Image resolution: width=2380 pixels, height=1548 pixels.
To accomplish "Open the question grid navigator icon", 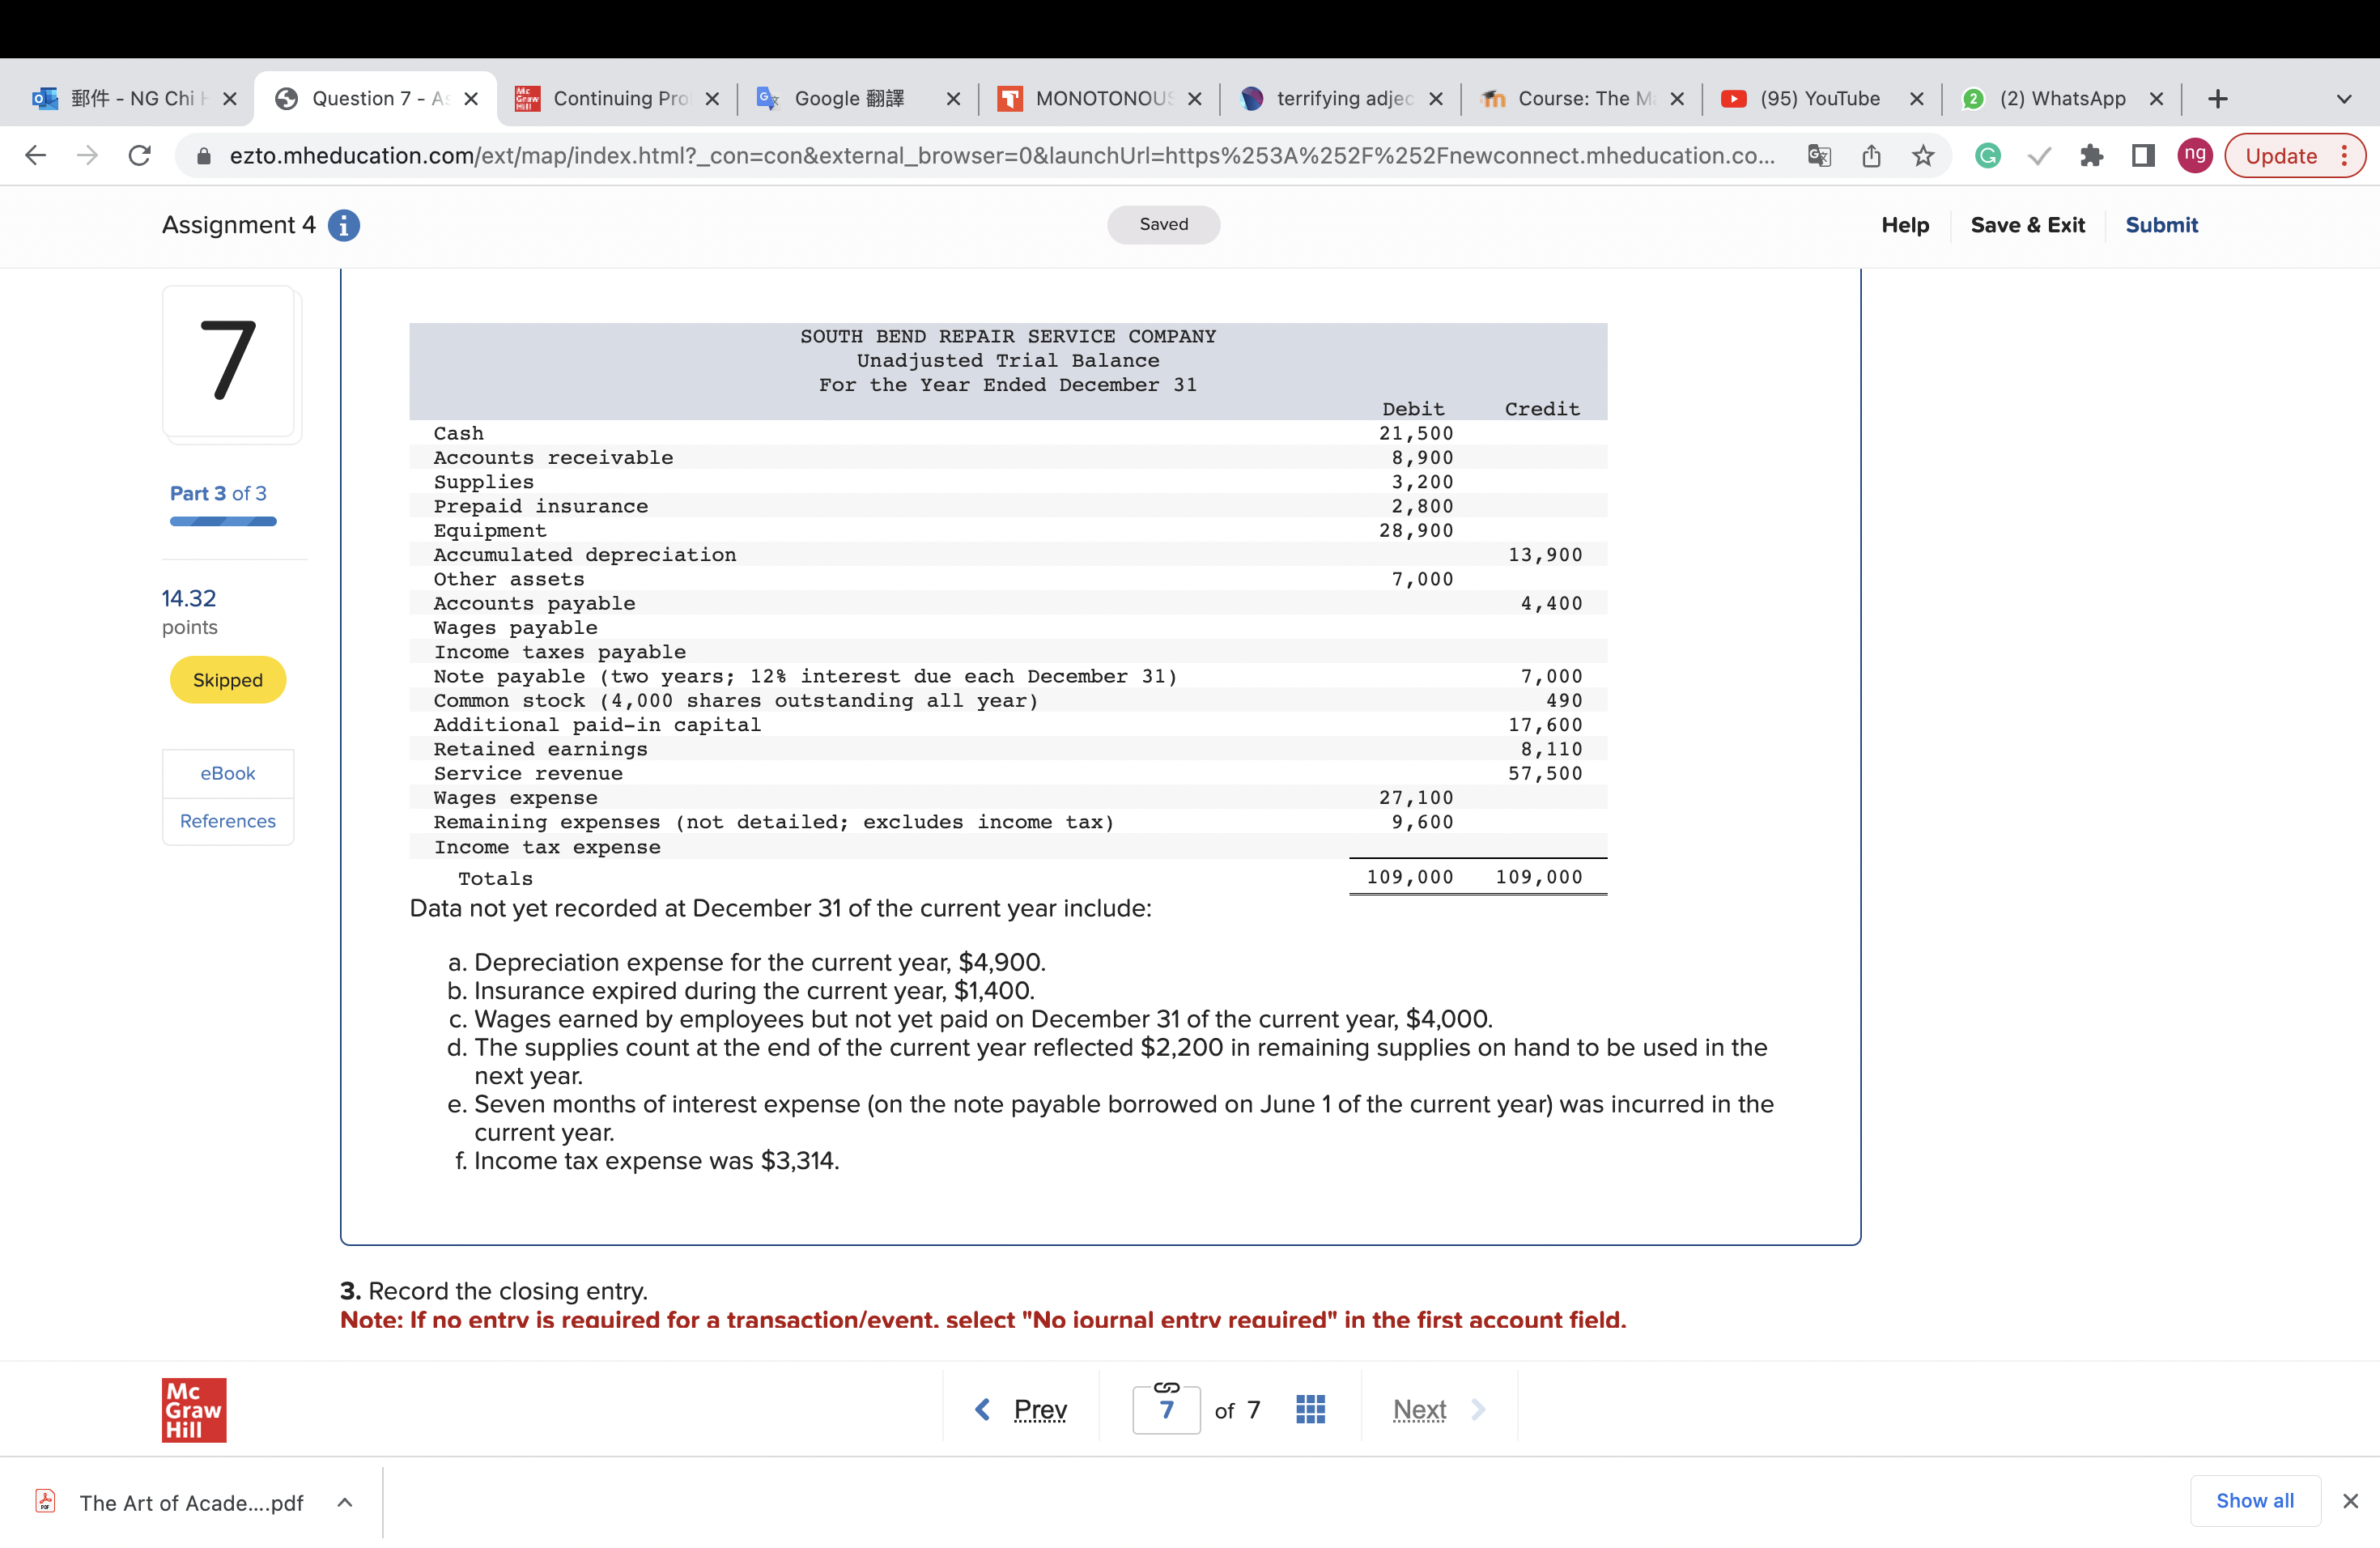I will [x=1310, y=1409].
